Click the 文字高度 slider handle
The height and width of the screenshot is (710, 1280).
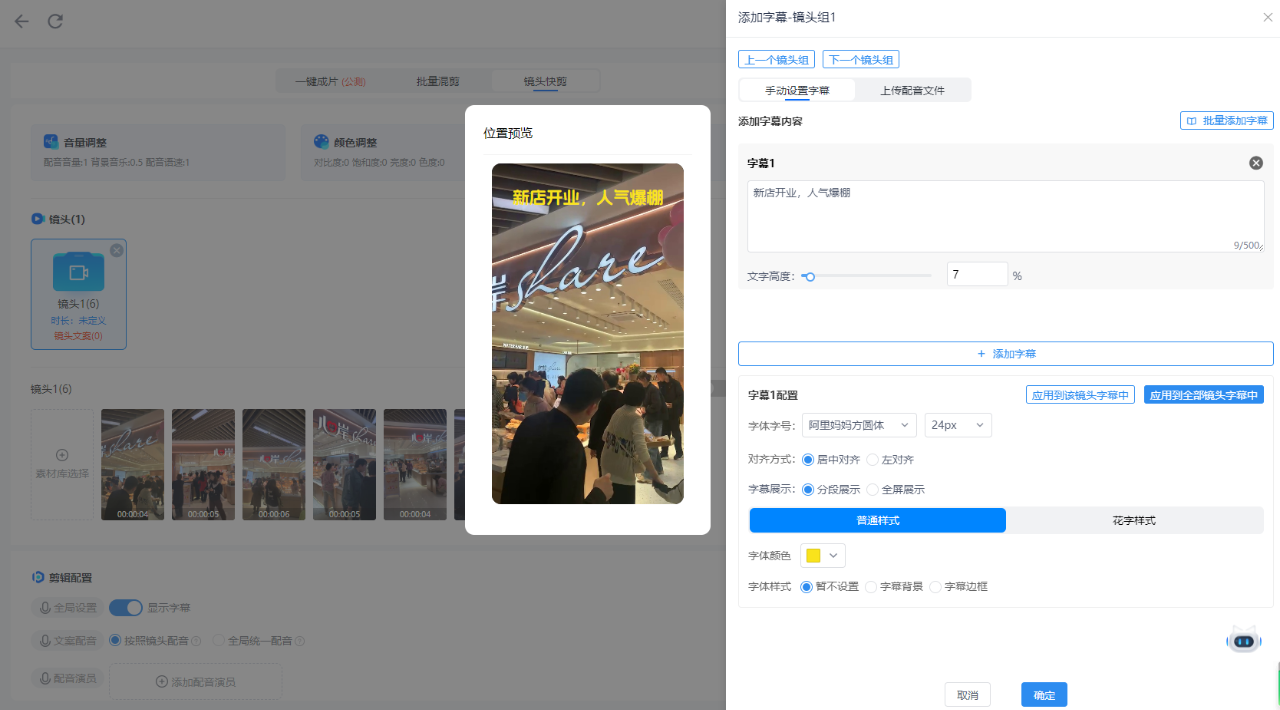(x=810, y=277)
